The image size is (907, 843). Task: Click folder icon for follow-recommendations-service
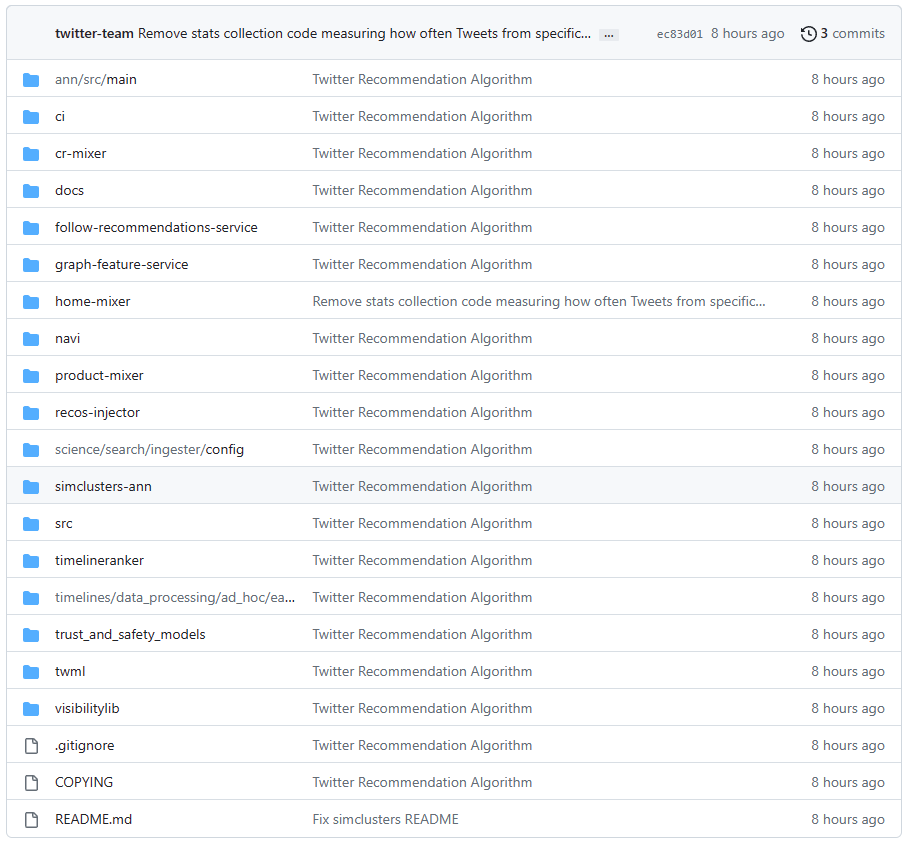31,228
